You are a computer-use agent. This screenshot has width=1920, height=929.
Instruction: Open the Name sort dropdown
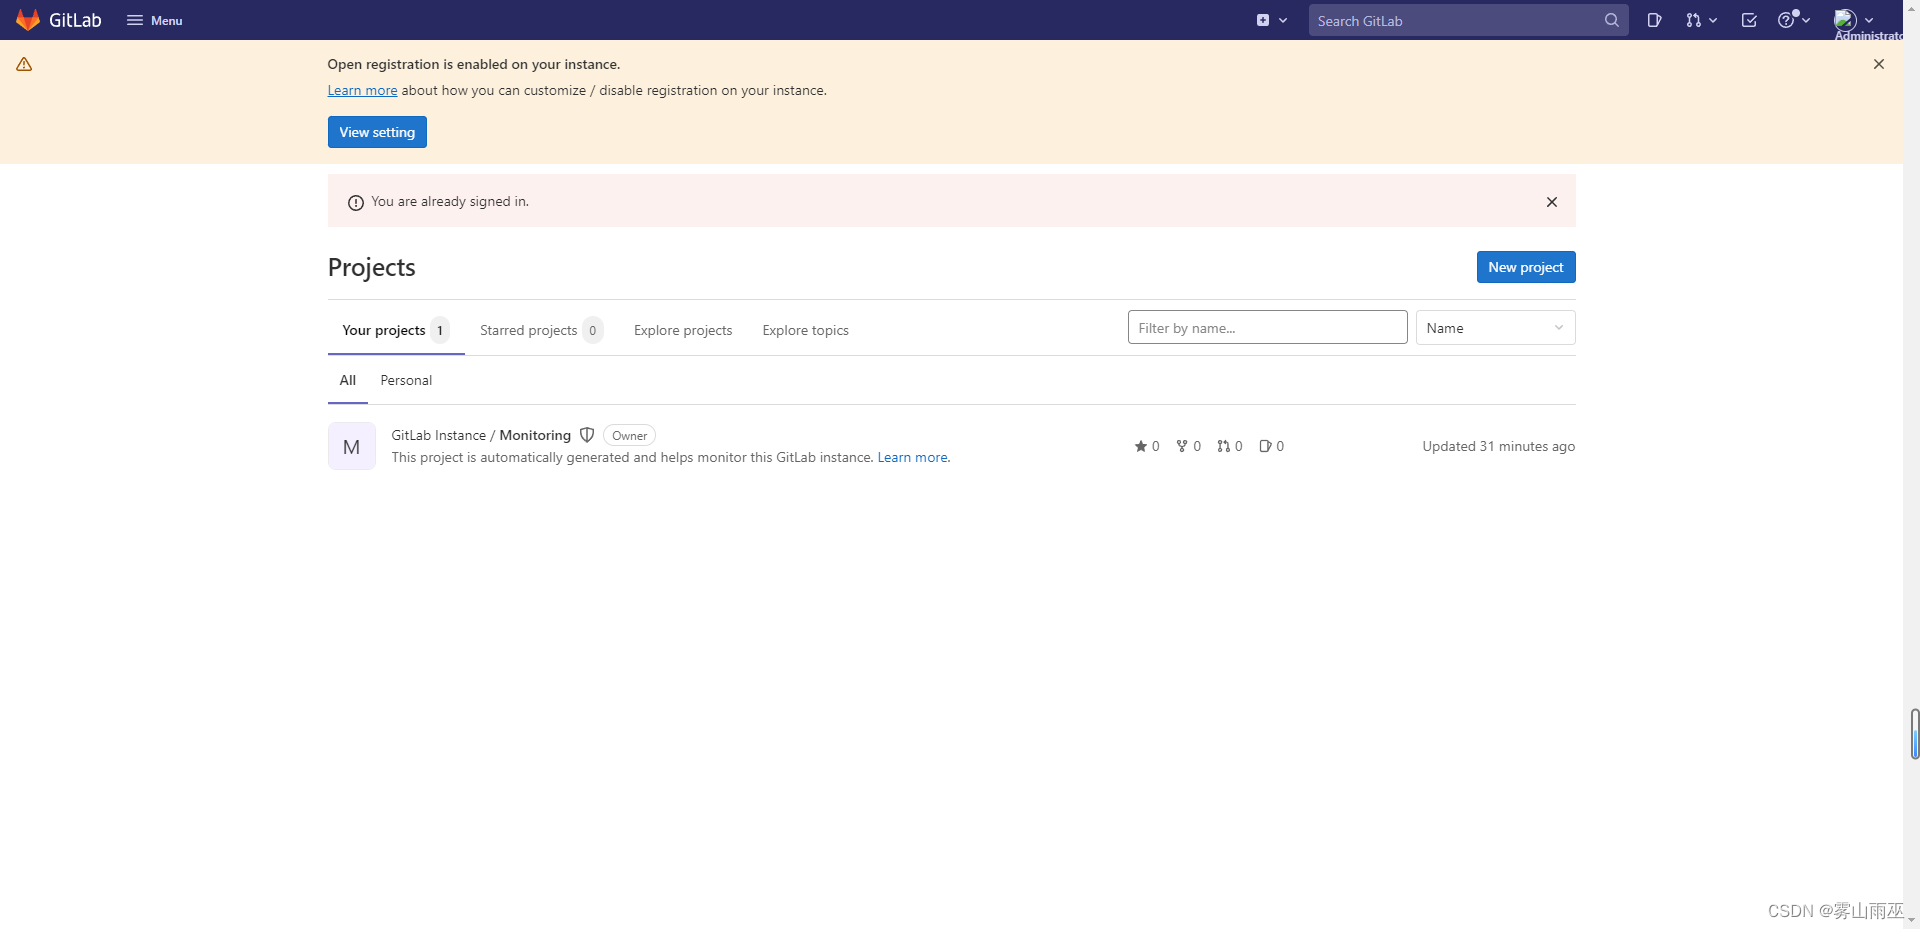point(1494,327)
